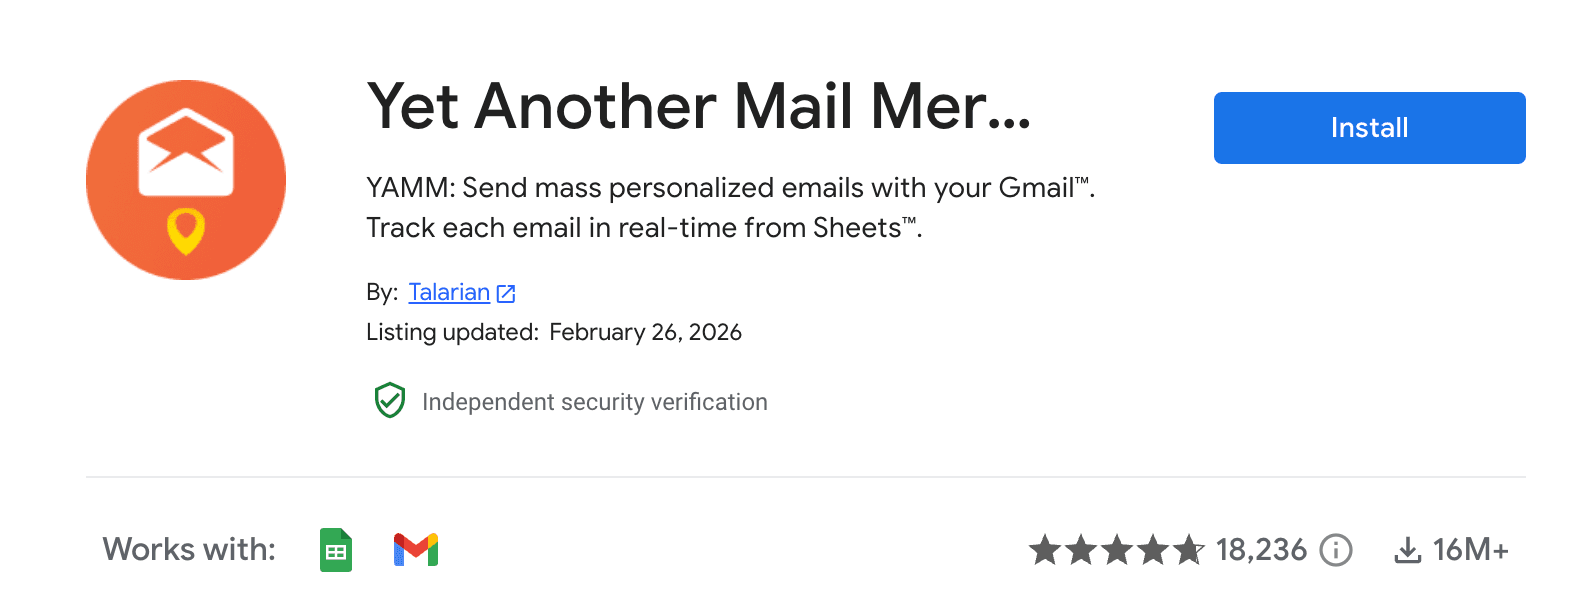1590x614 pixels.
Task: Click the Independent security verification label
Action: pos(595,402)
